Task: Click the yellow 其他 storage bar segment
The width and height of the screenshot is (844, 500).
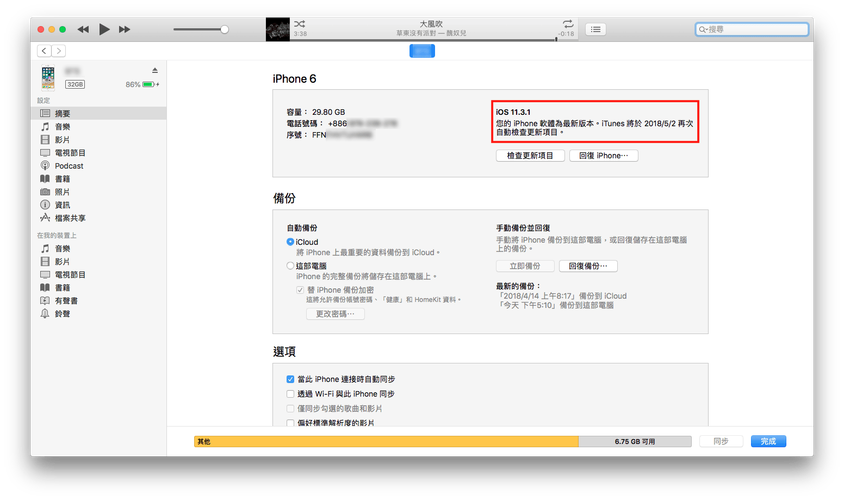Action: click(386, 441)
